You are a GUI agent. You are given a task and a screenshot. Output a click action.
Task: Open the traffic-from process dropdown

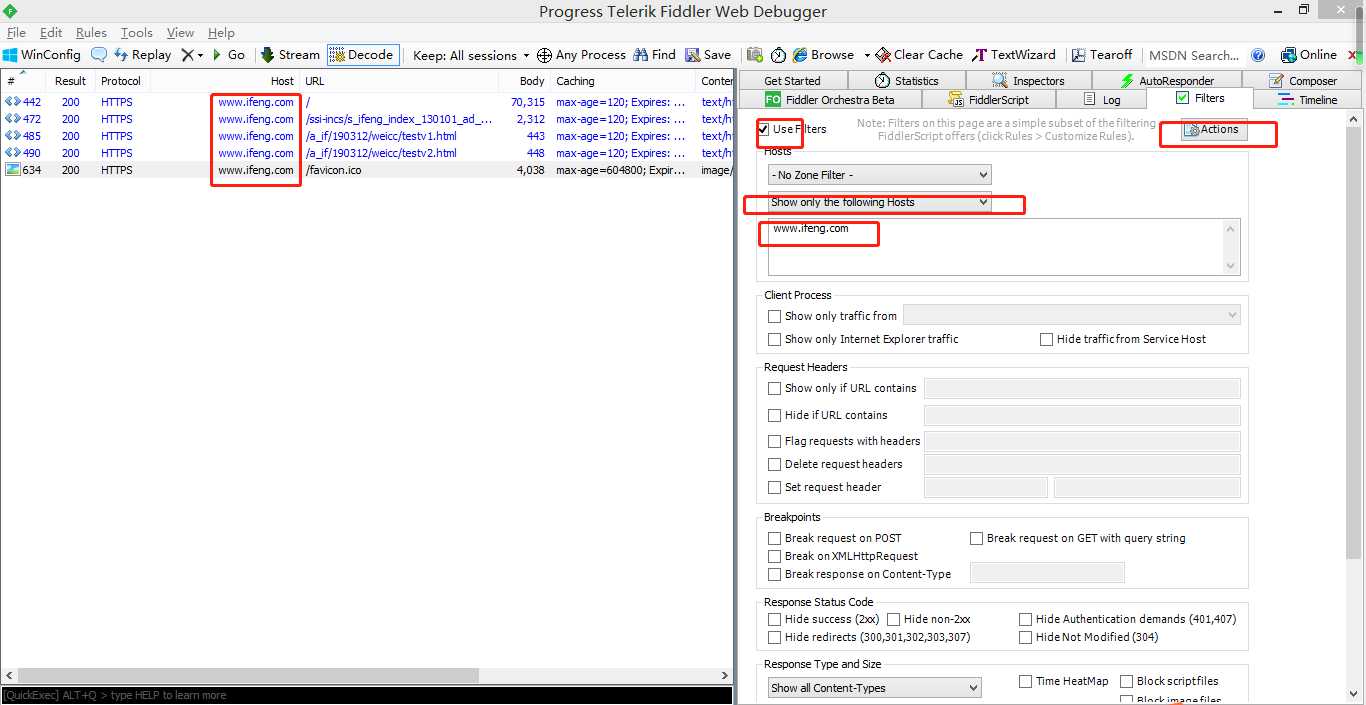[x=1071, y=315]
